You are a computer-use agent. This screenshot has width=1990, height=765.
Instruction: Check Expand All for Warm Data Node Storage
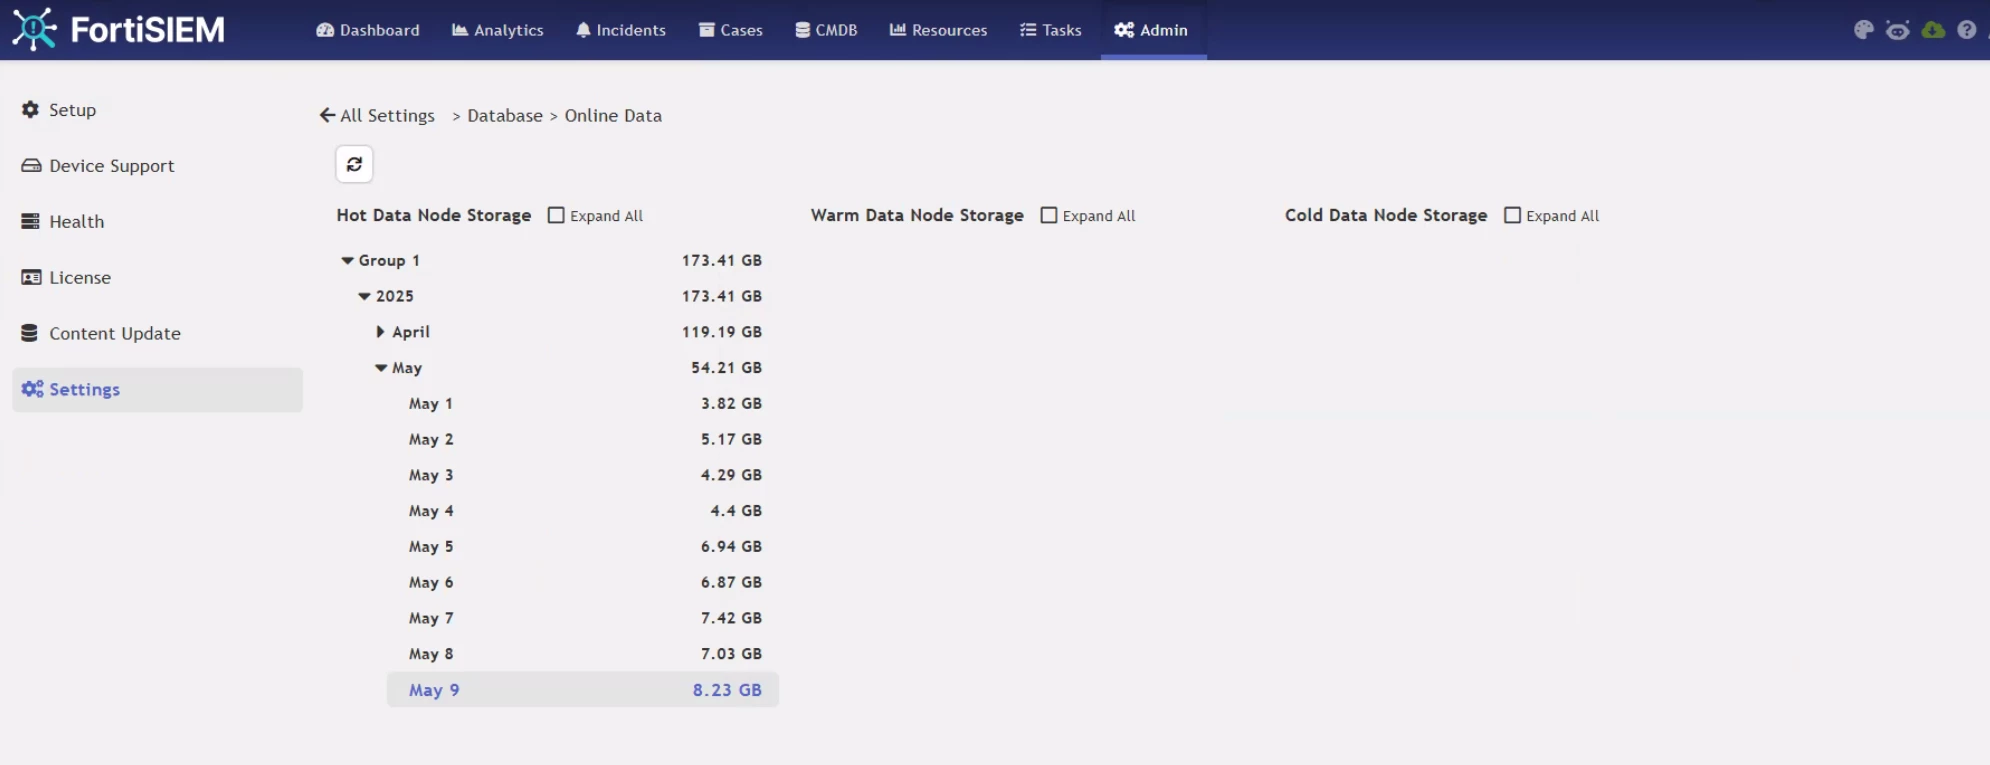point(1049,215)
